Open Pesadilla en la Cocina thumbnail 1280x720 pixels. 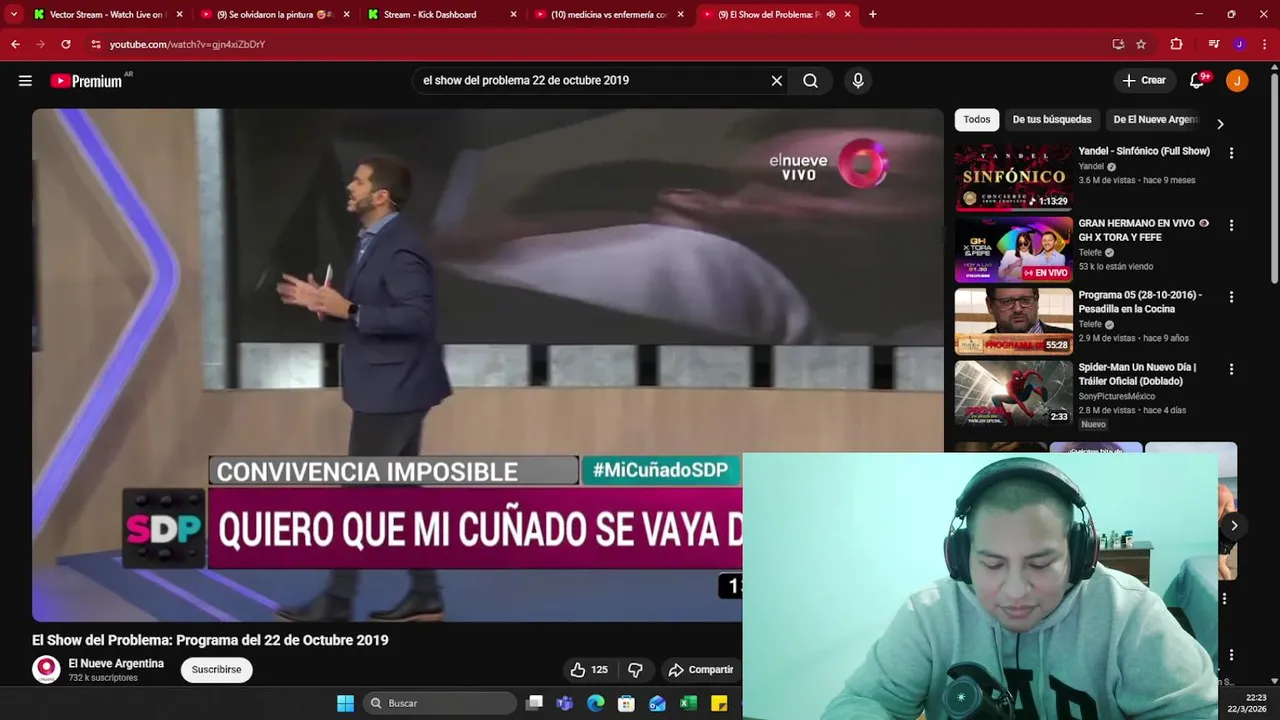point(1013,321)
